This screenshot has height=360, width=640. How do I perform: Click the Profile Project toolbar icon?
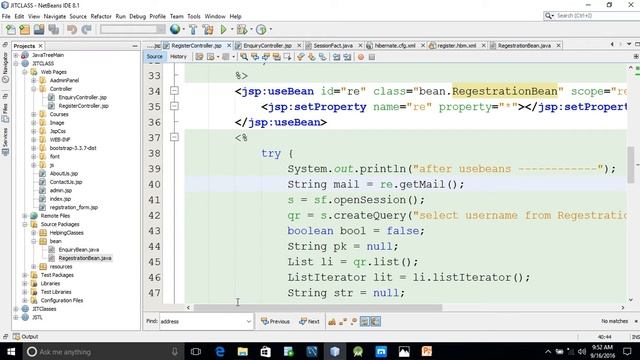[x=261, y=29]
